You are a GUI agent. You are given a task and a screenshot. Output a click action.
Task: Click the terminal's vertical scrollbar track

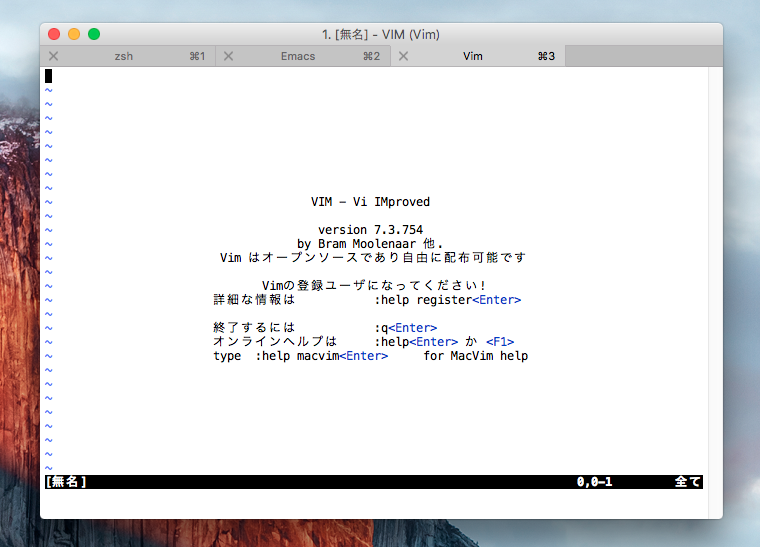(x=715, y=293)
